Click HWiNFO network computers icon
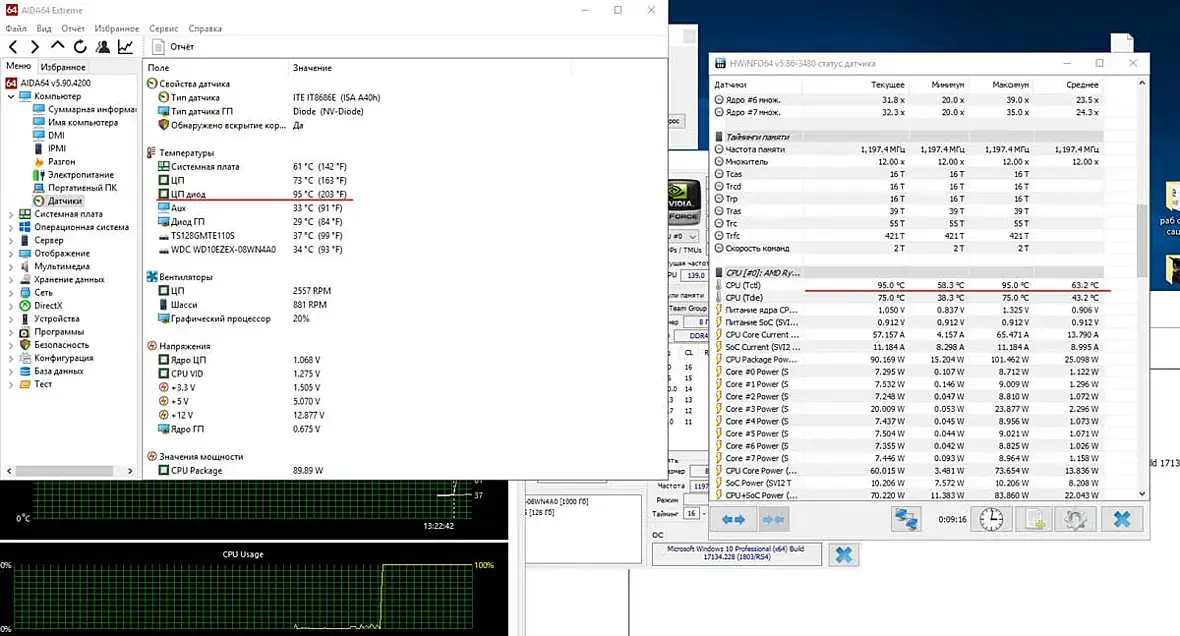The image size is (1180, 636). [906, 519]
